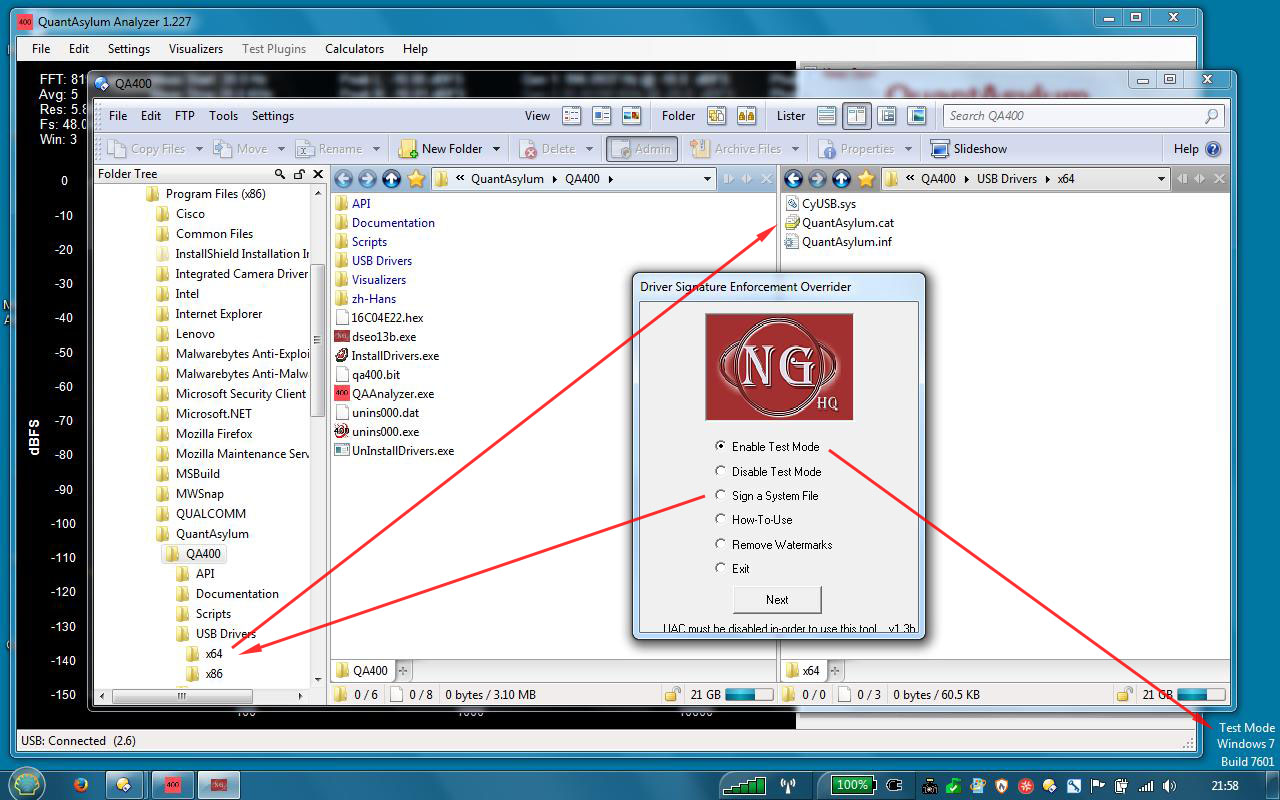Toggle dual vertical pane Lister layout
Screen dimensions: 1280x800
tap(857, 116)
